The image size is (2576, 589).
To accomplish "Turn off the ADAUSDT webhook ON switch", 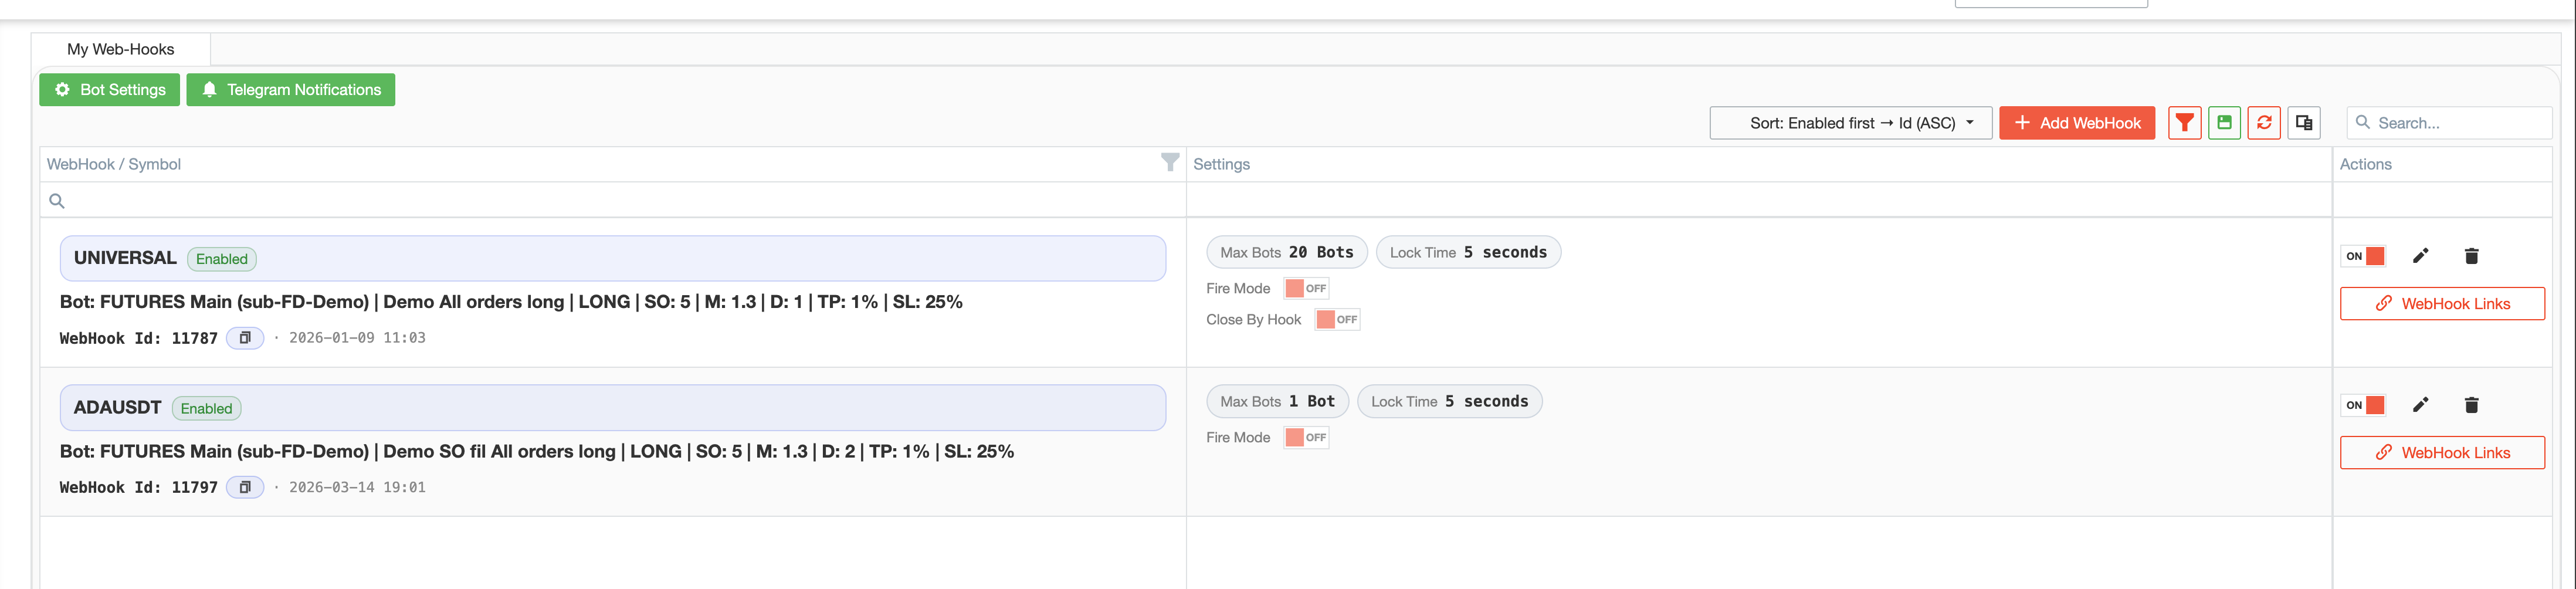I will pyautogui.click(x=2364, y=405).
